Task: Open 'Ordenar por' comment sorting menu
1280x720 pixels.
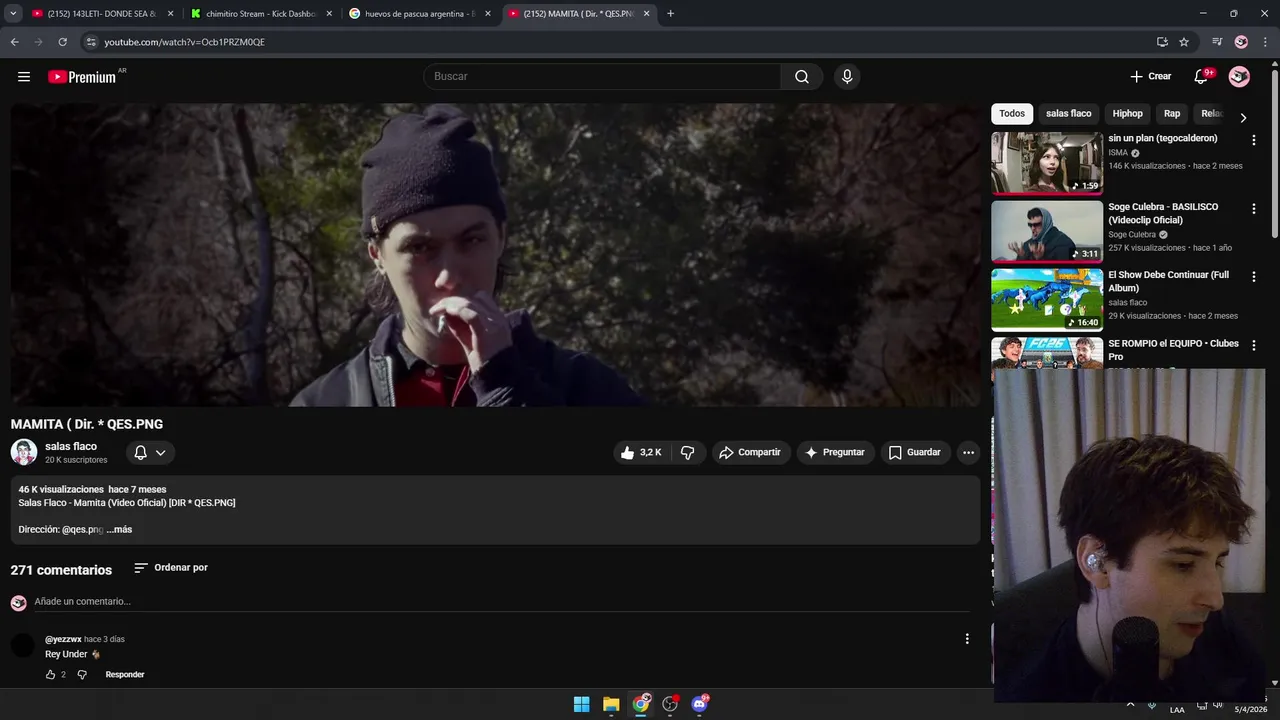Action: 171,568
